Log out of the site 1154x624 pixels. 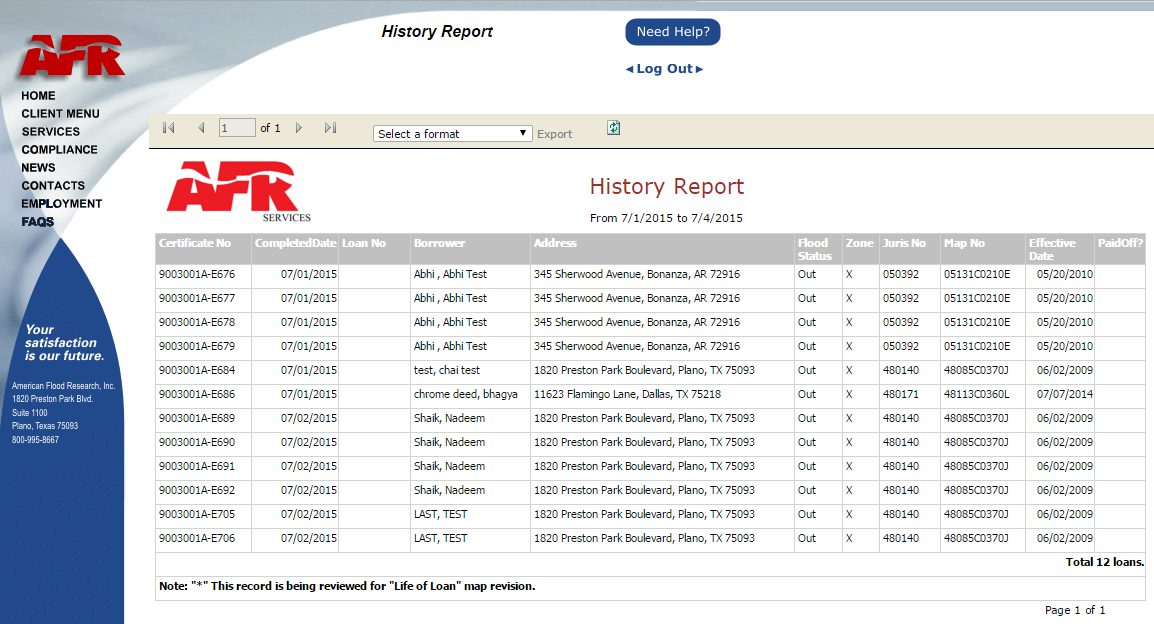[665, 68]
